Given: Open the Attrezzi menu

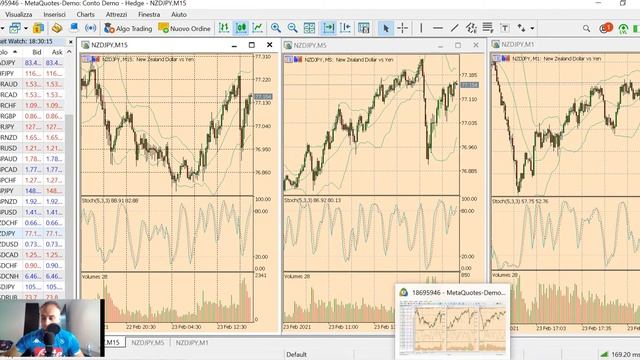Looking at the screenshot, I should [x=116, y=14].
